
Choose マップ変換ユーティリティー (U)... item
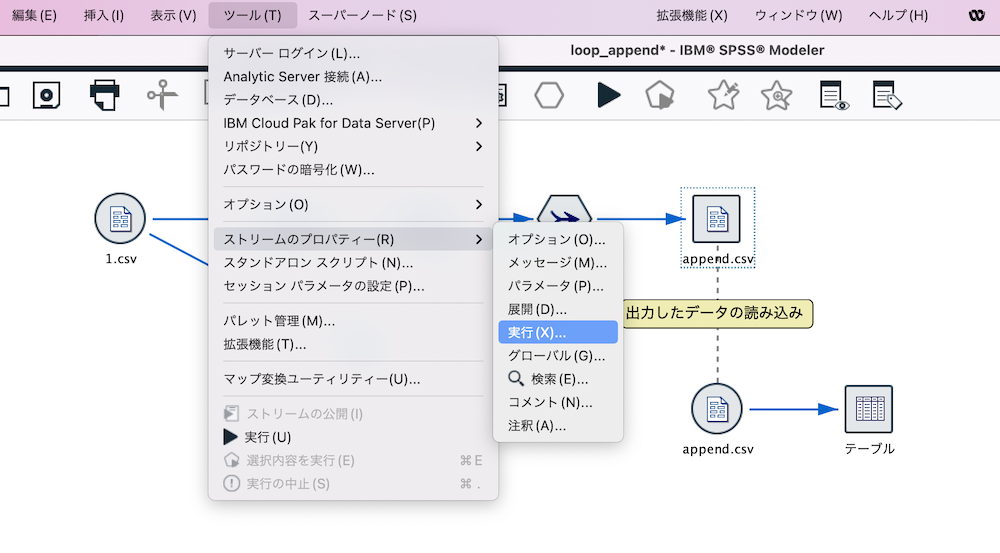[353, 379]
